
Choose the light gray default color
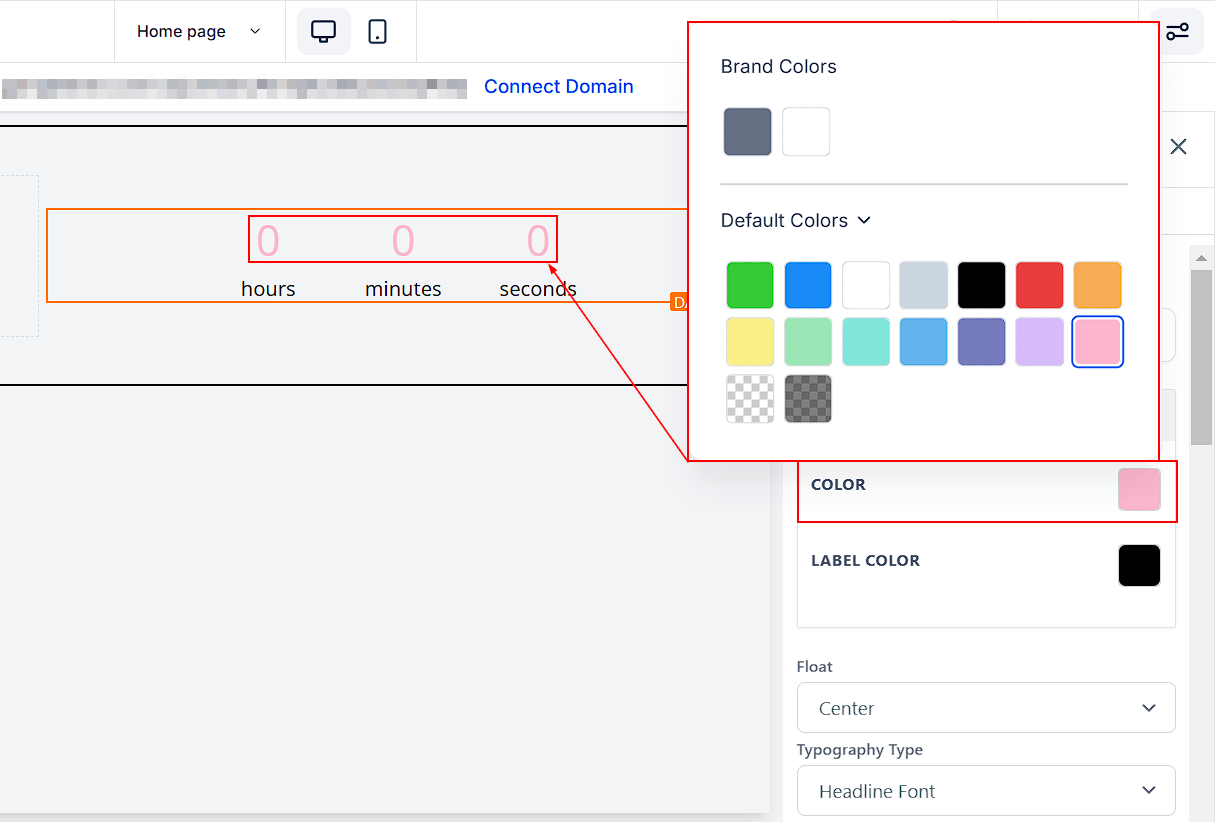(x=924, y=286)
